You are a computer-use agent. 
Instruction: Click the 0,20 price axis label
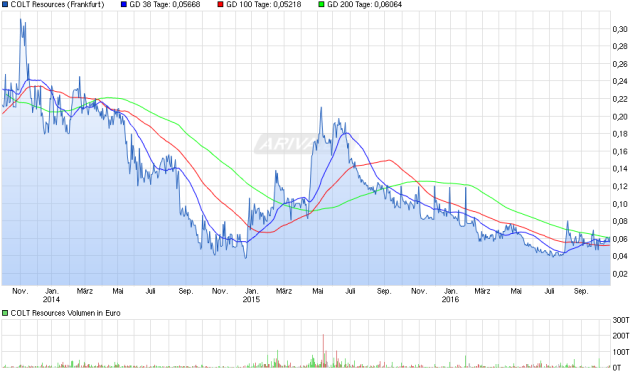pos(620,116)
